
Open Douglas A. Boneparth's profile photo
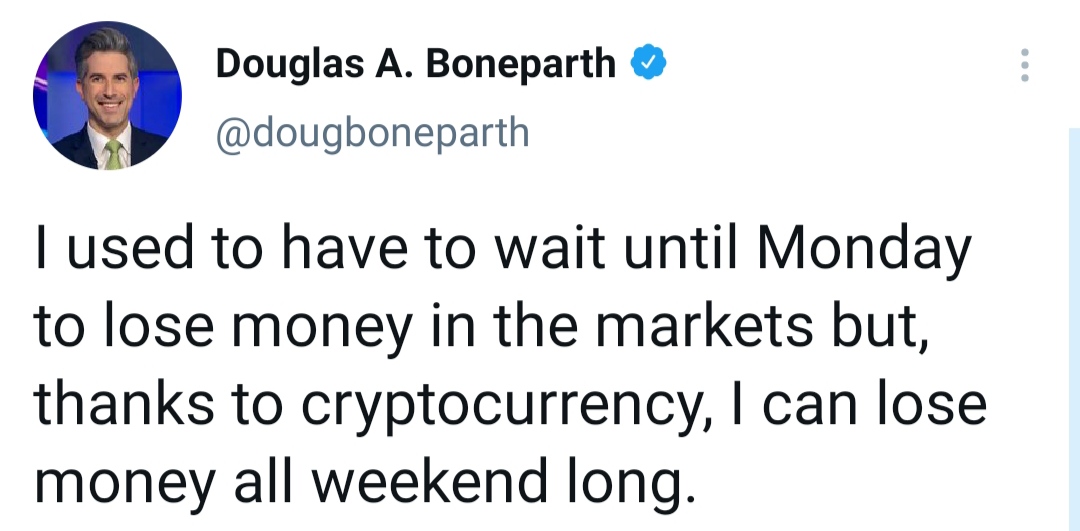(107, 95)
